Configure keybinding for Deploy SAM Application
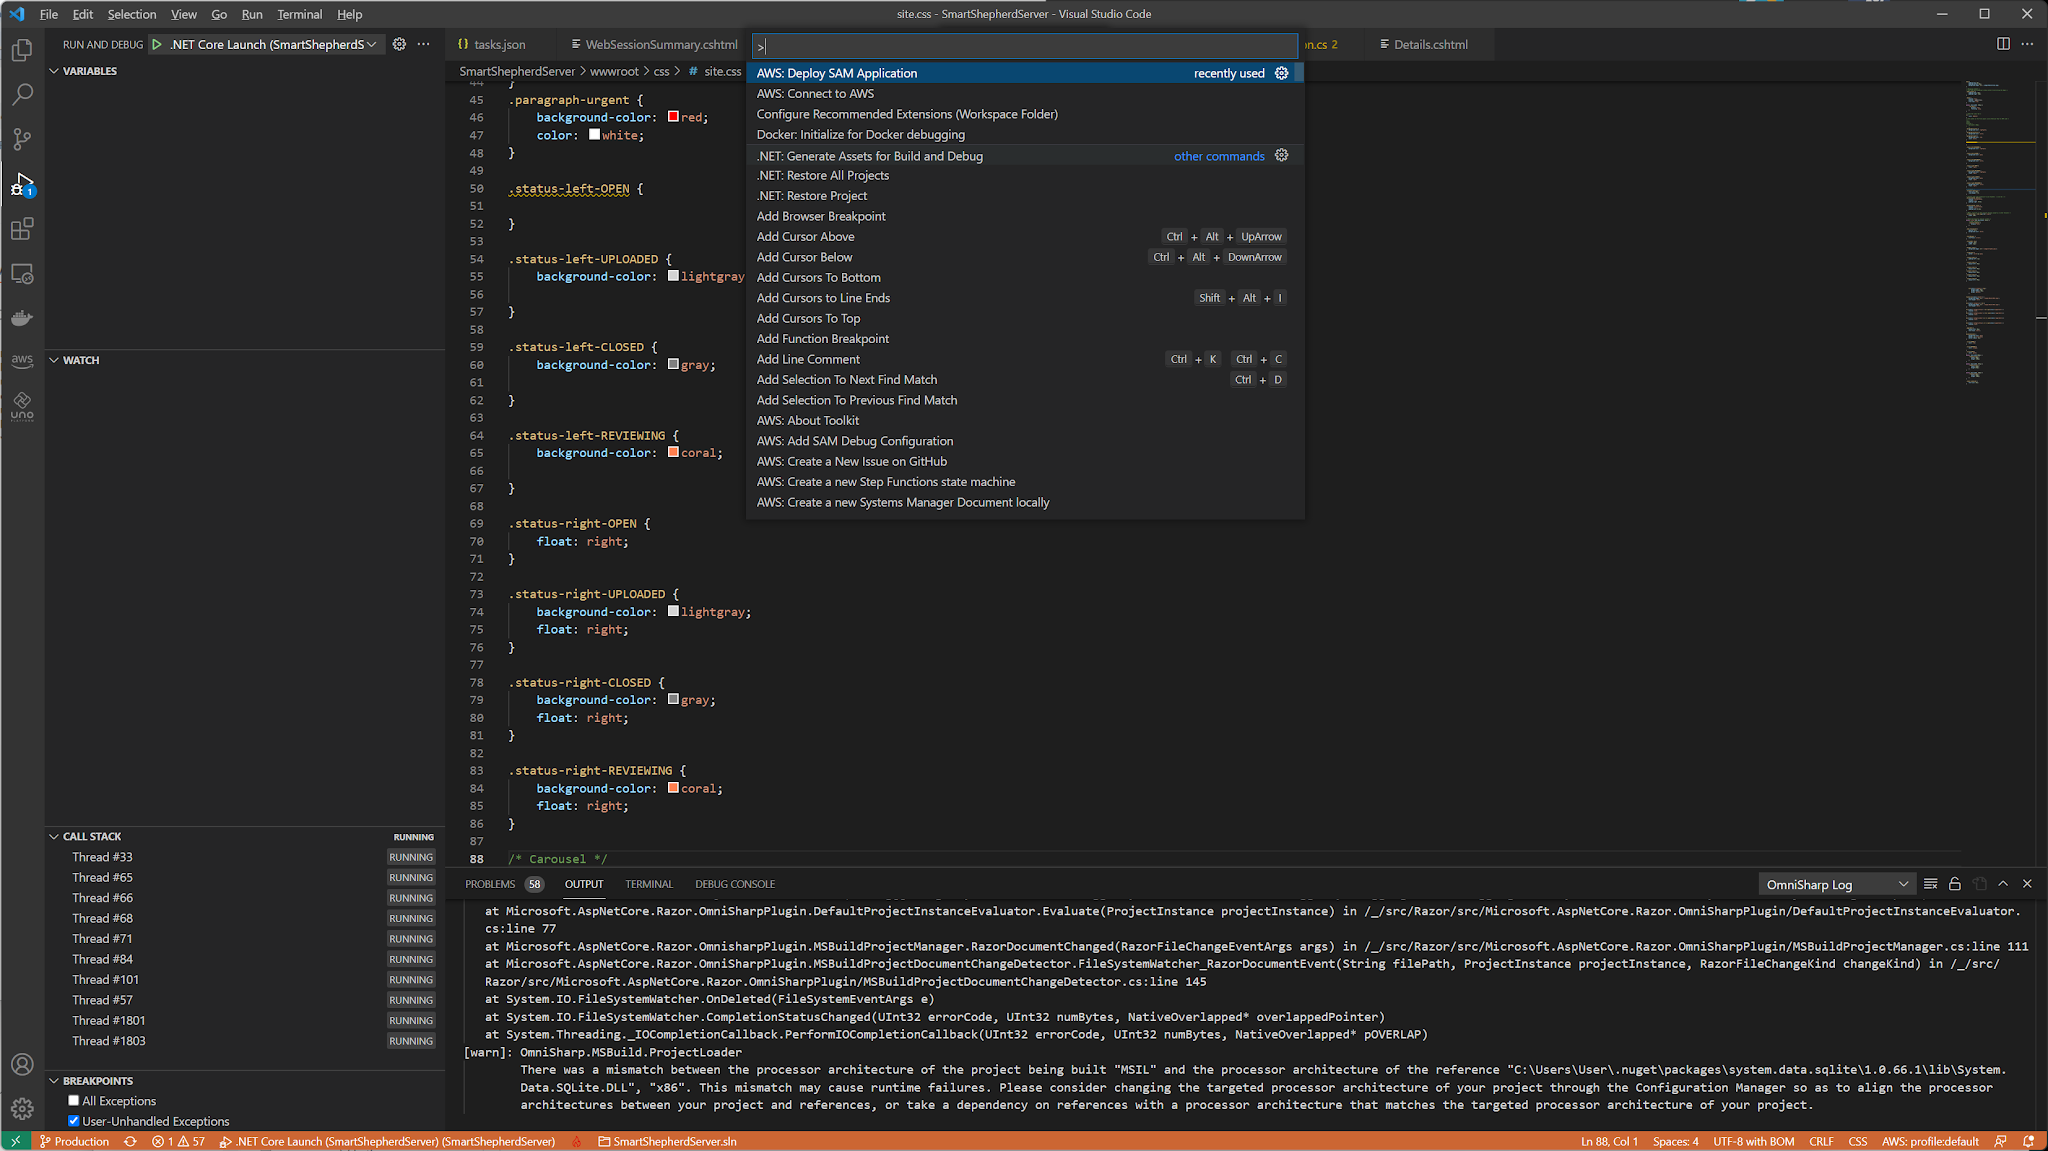2048x1151 pixels. [1281, 73]
